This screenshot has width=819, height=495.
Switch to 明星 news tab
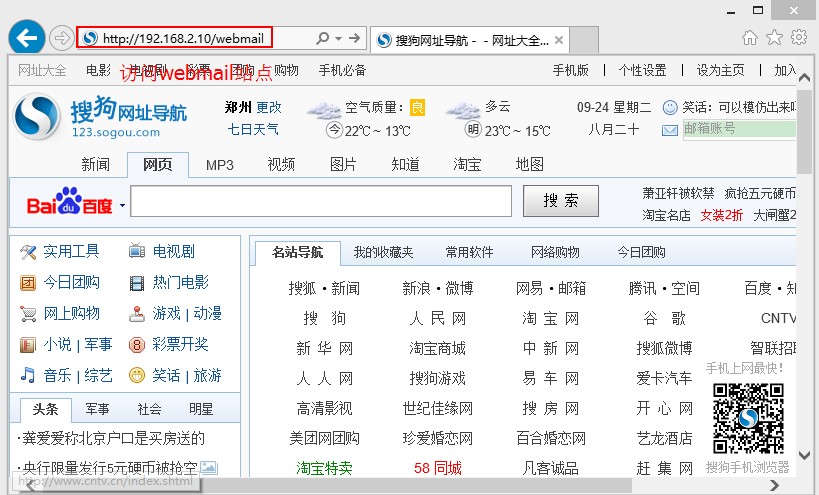(x=201, y=409)
